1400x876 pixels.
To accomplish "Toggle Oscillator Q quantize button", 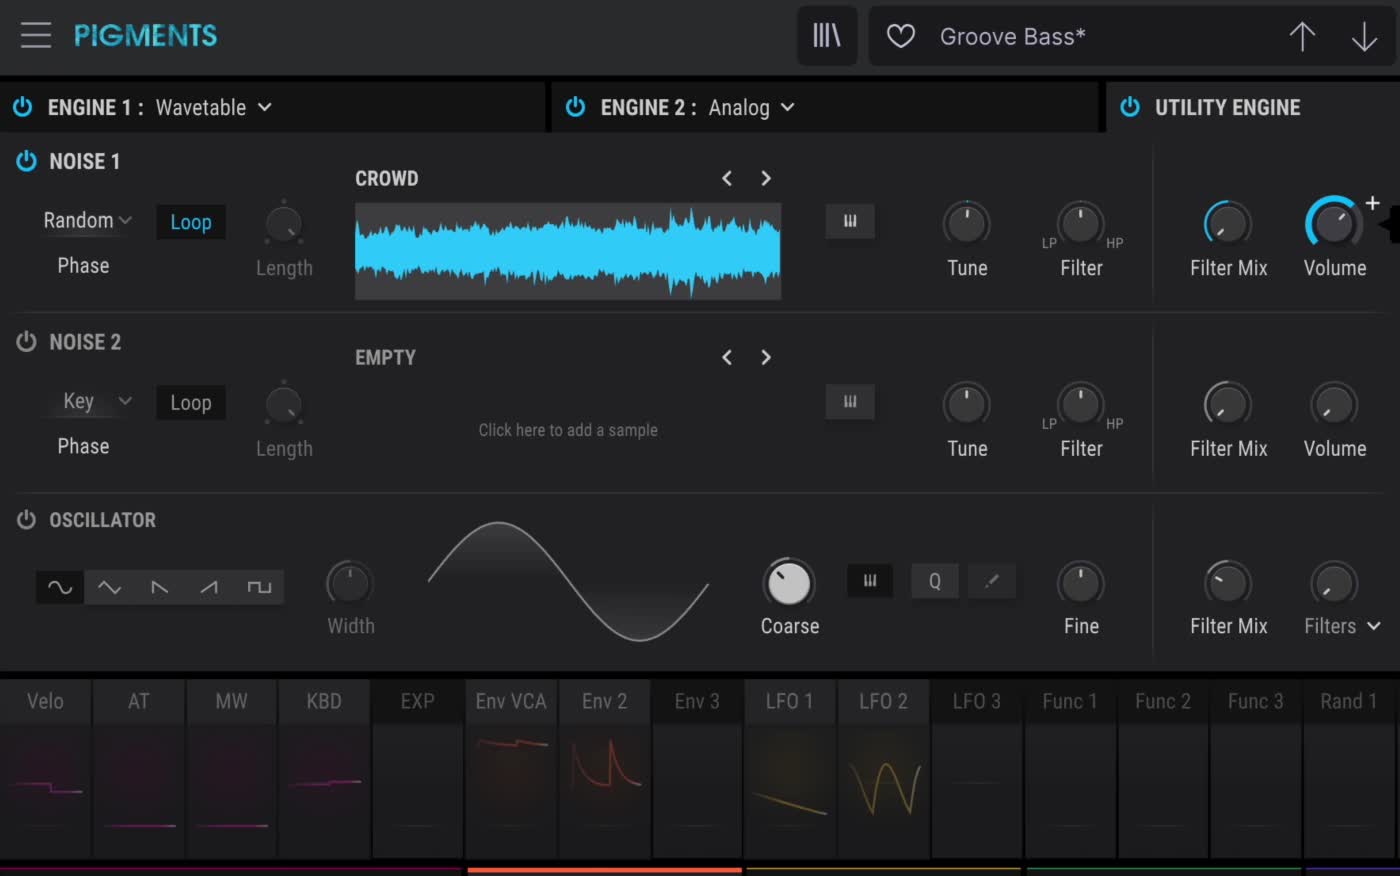I will click(x=935, y=581).
